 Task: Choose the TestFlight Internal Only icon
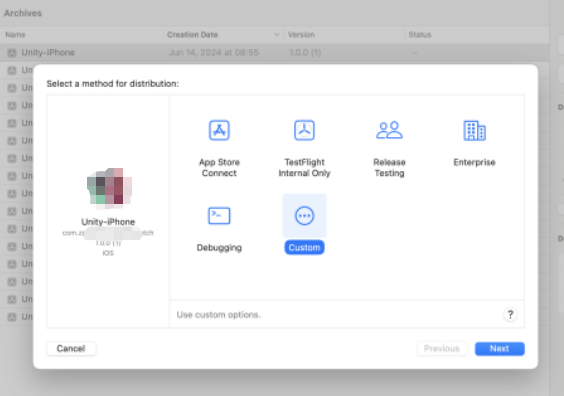(x=304, y=130)
